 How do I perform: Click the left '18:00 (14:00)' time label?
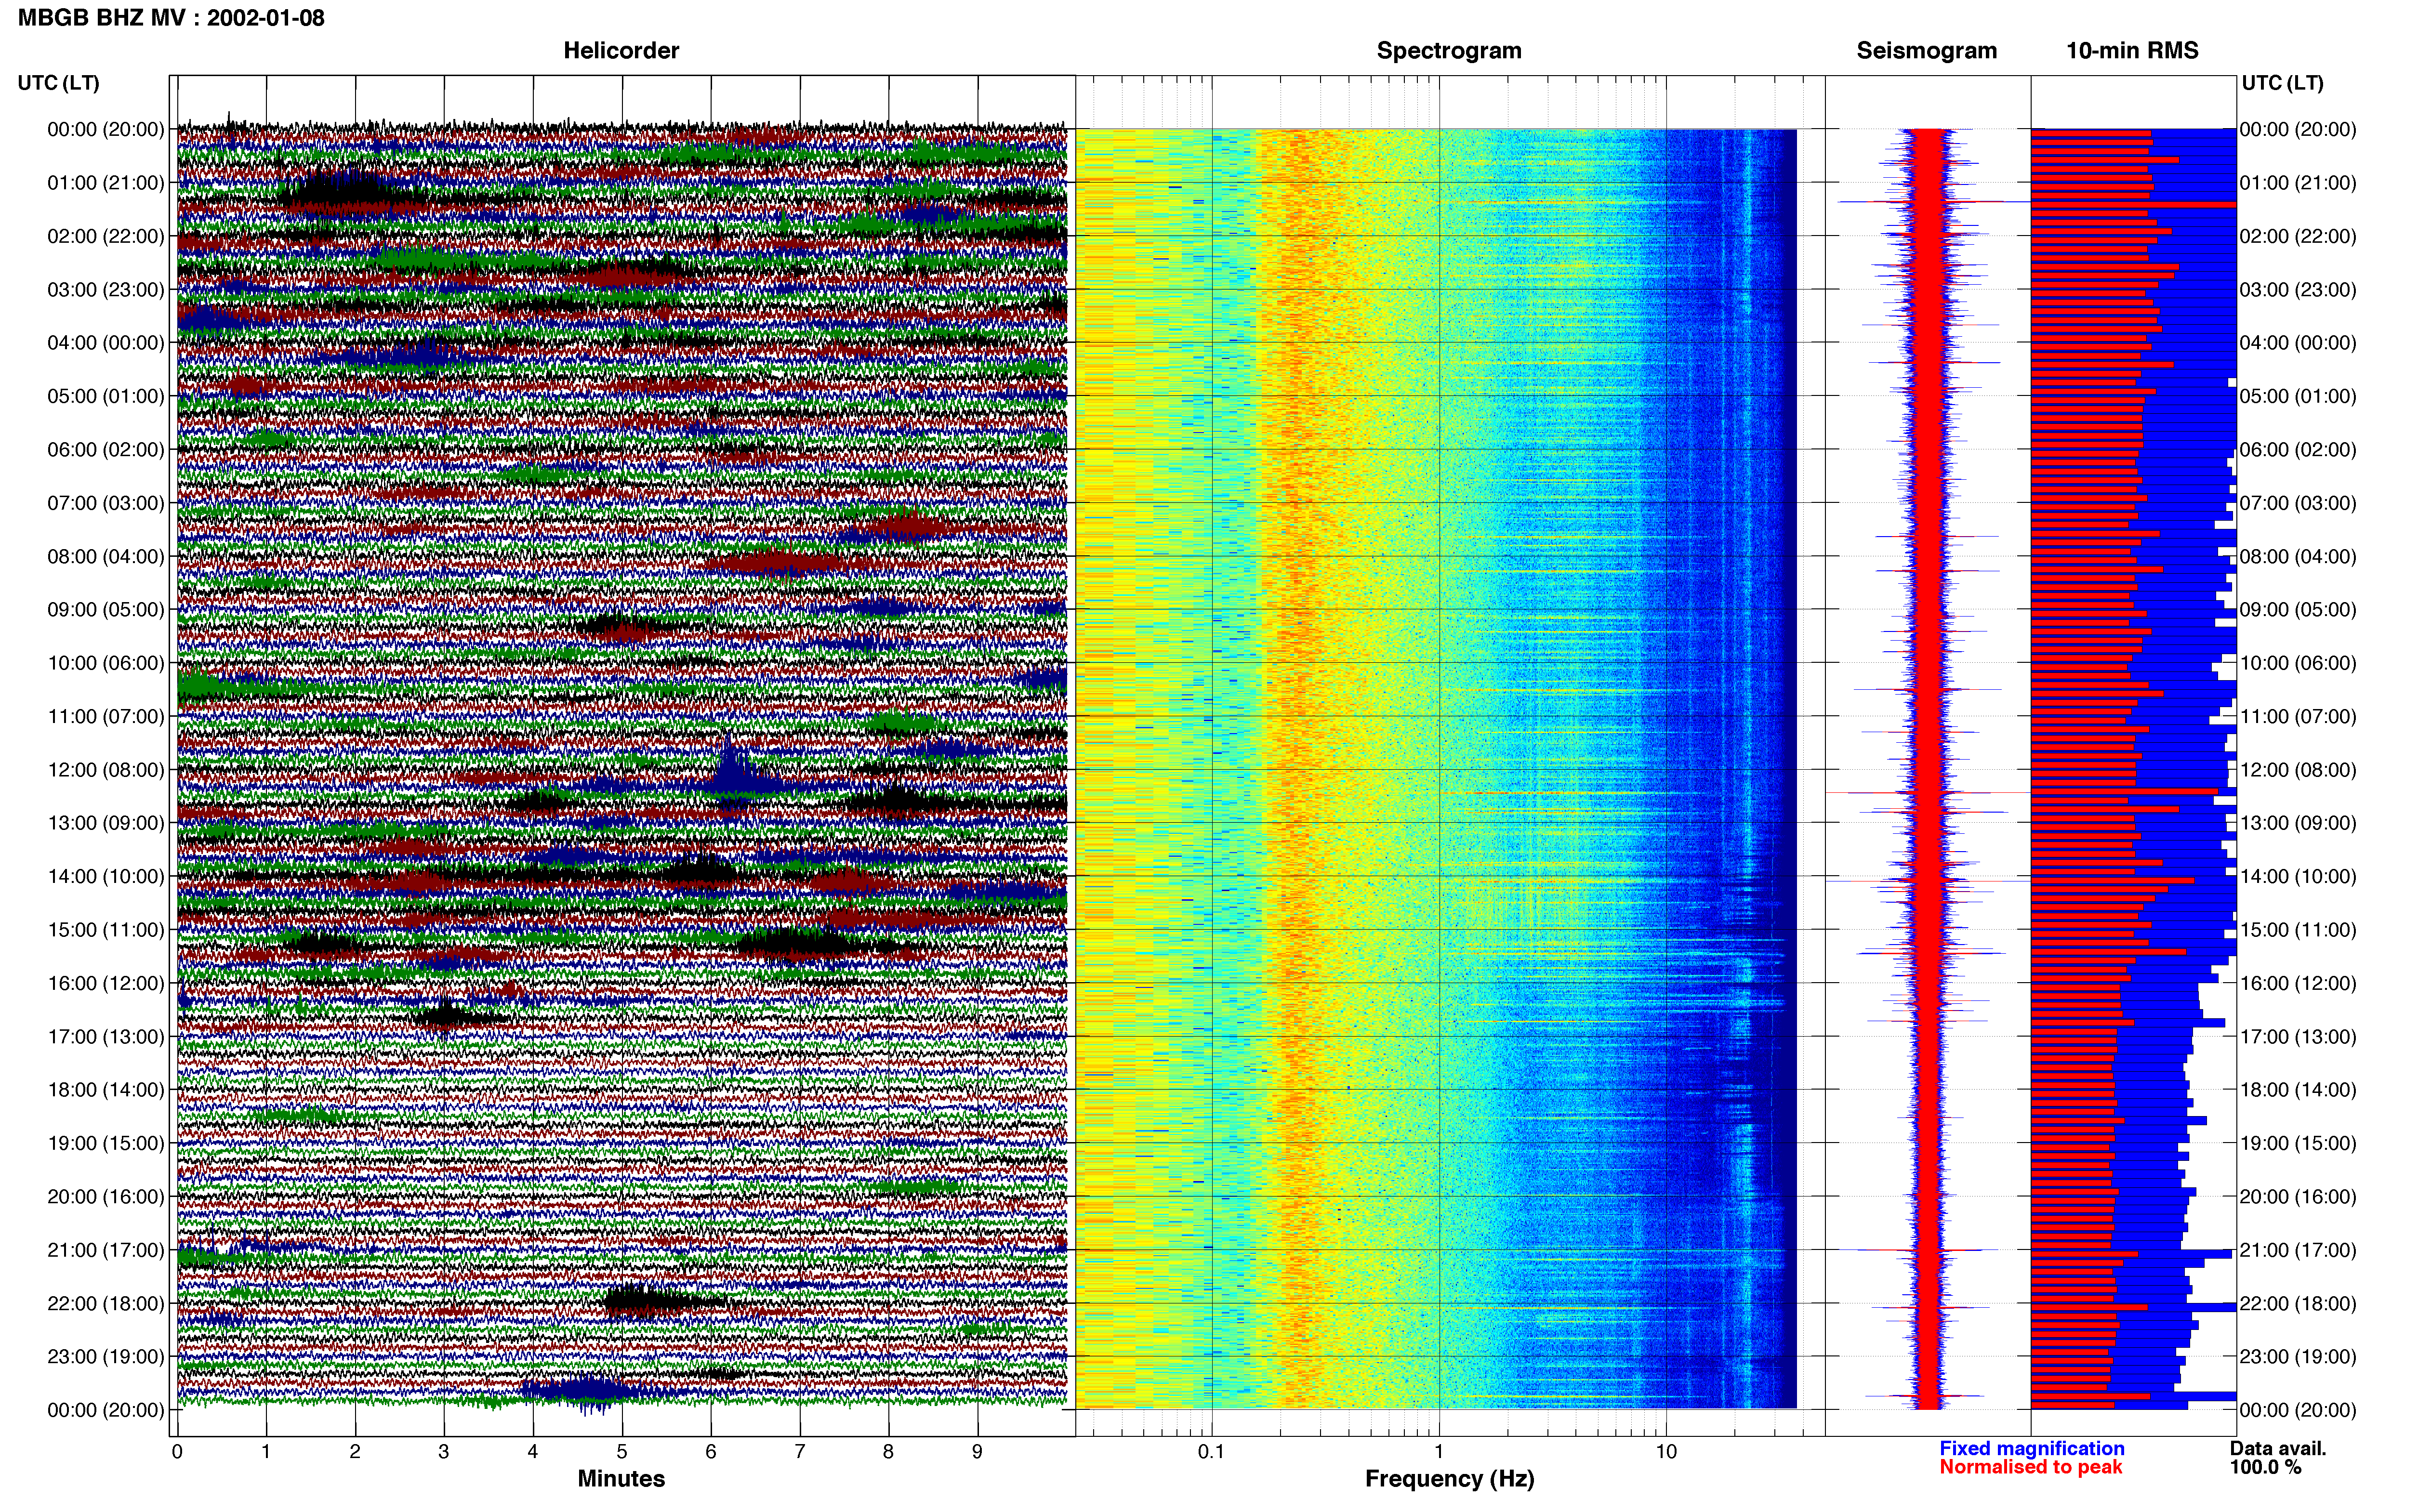pos(106,1089)
